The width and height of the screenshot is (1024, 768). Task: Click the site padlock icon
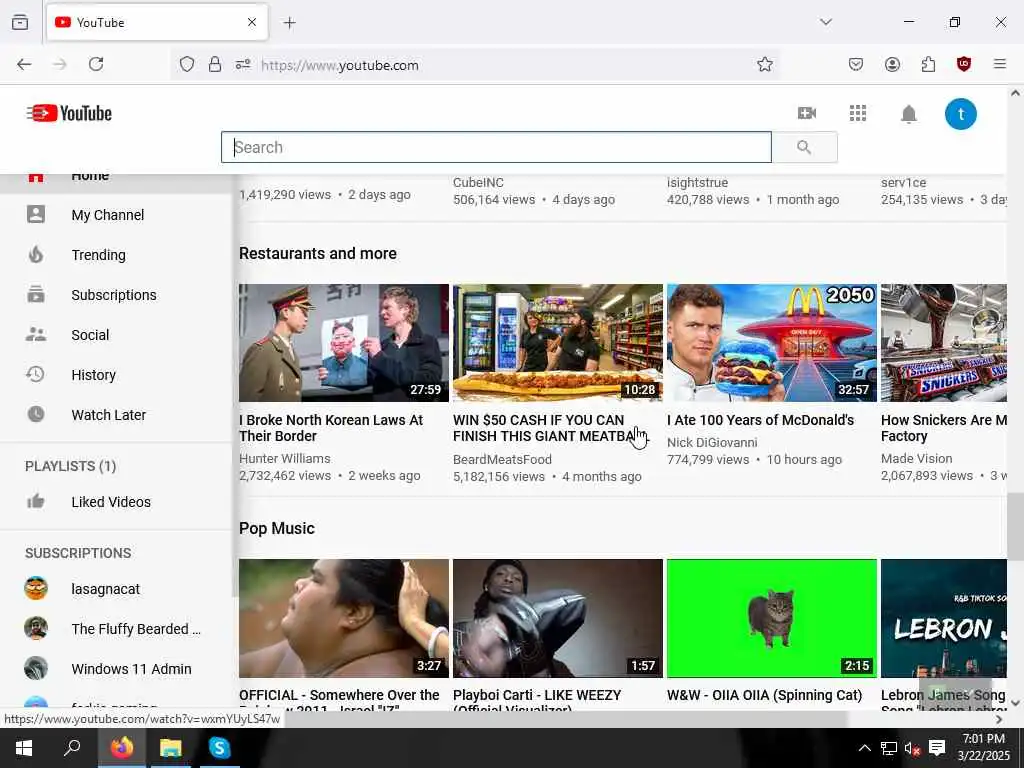point(215,64)
